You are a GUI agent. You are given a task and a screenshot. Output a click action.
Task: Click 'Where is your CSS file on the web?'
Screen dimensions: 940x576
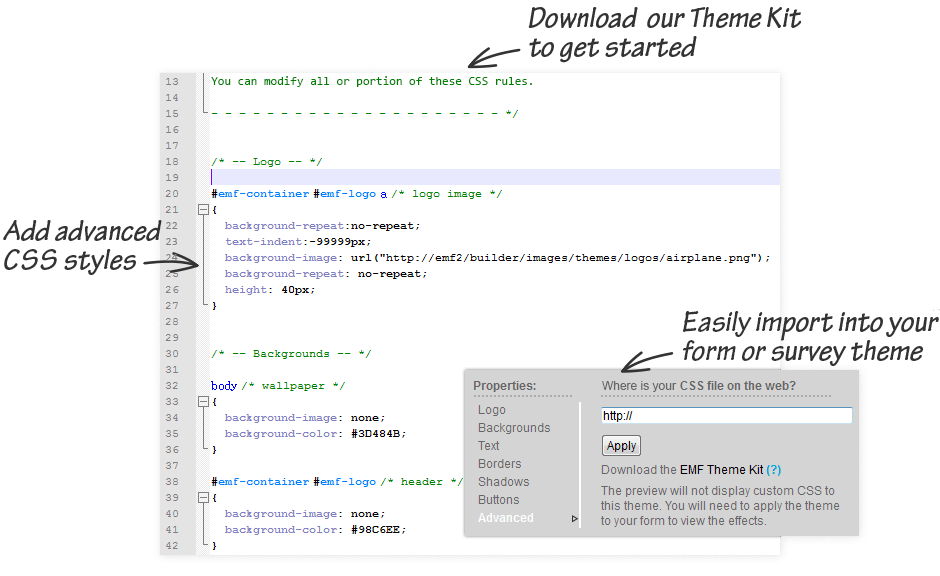click(699, 386)
